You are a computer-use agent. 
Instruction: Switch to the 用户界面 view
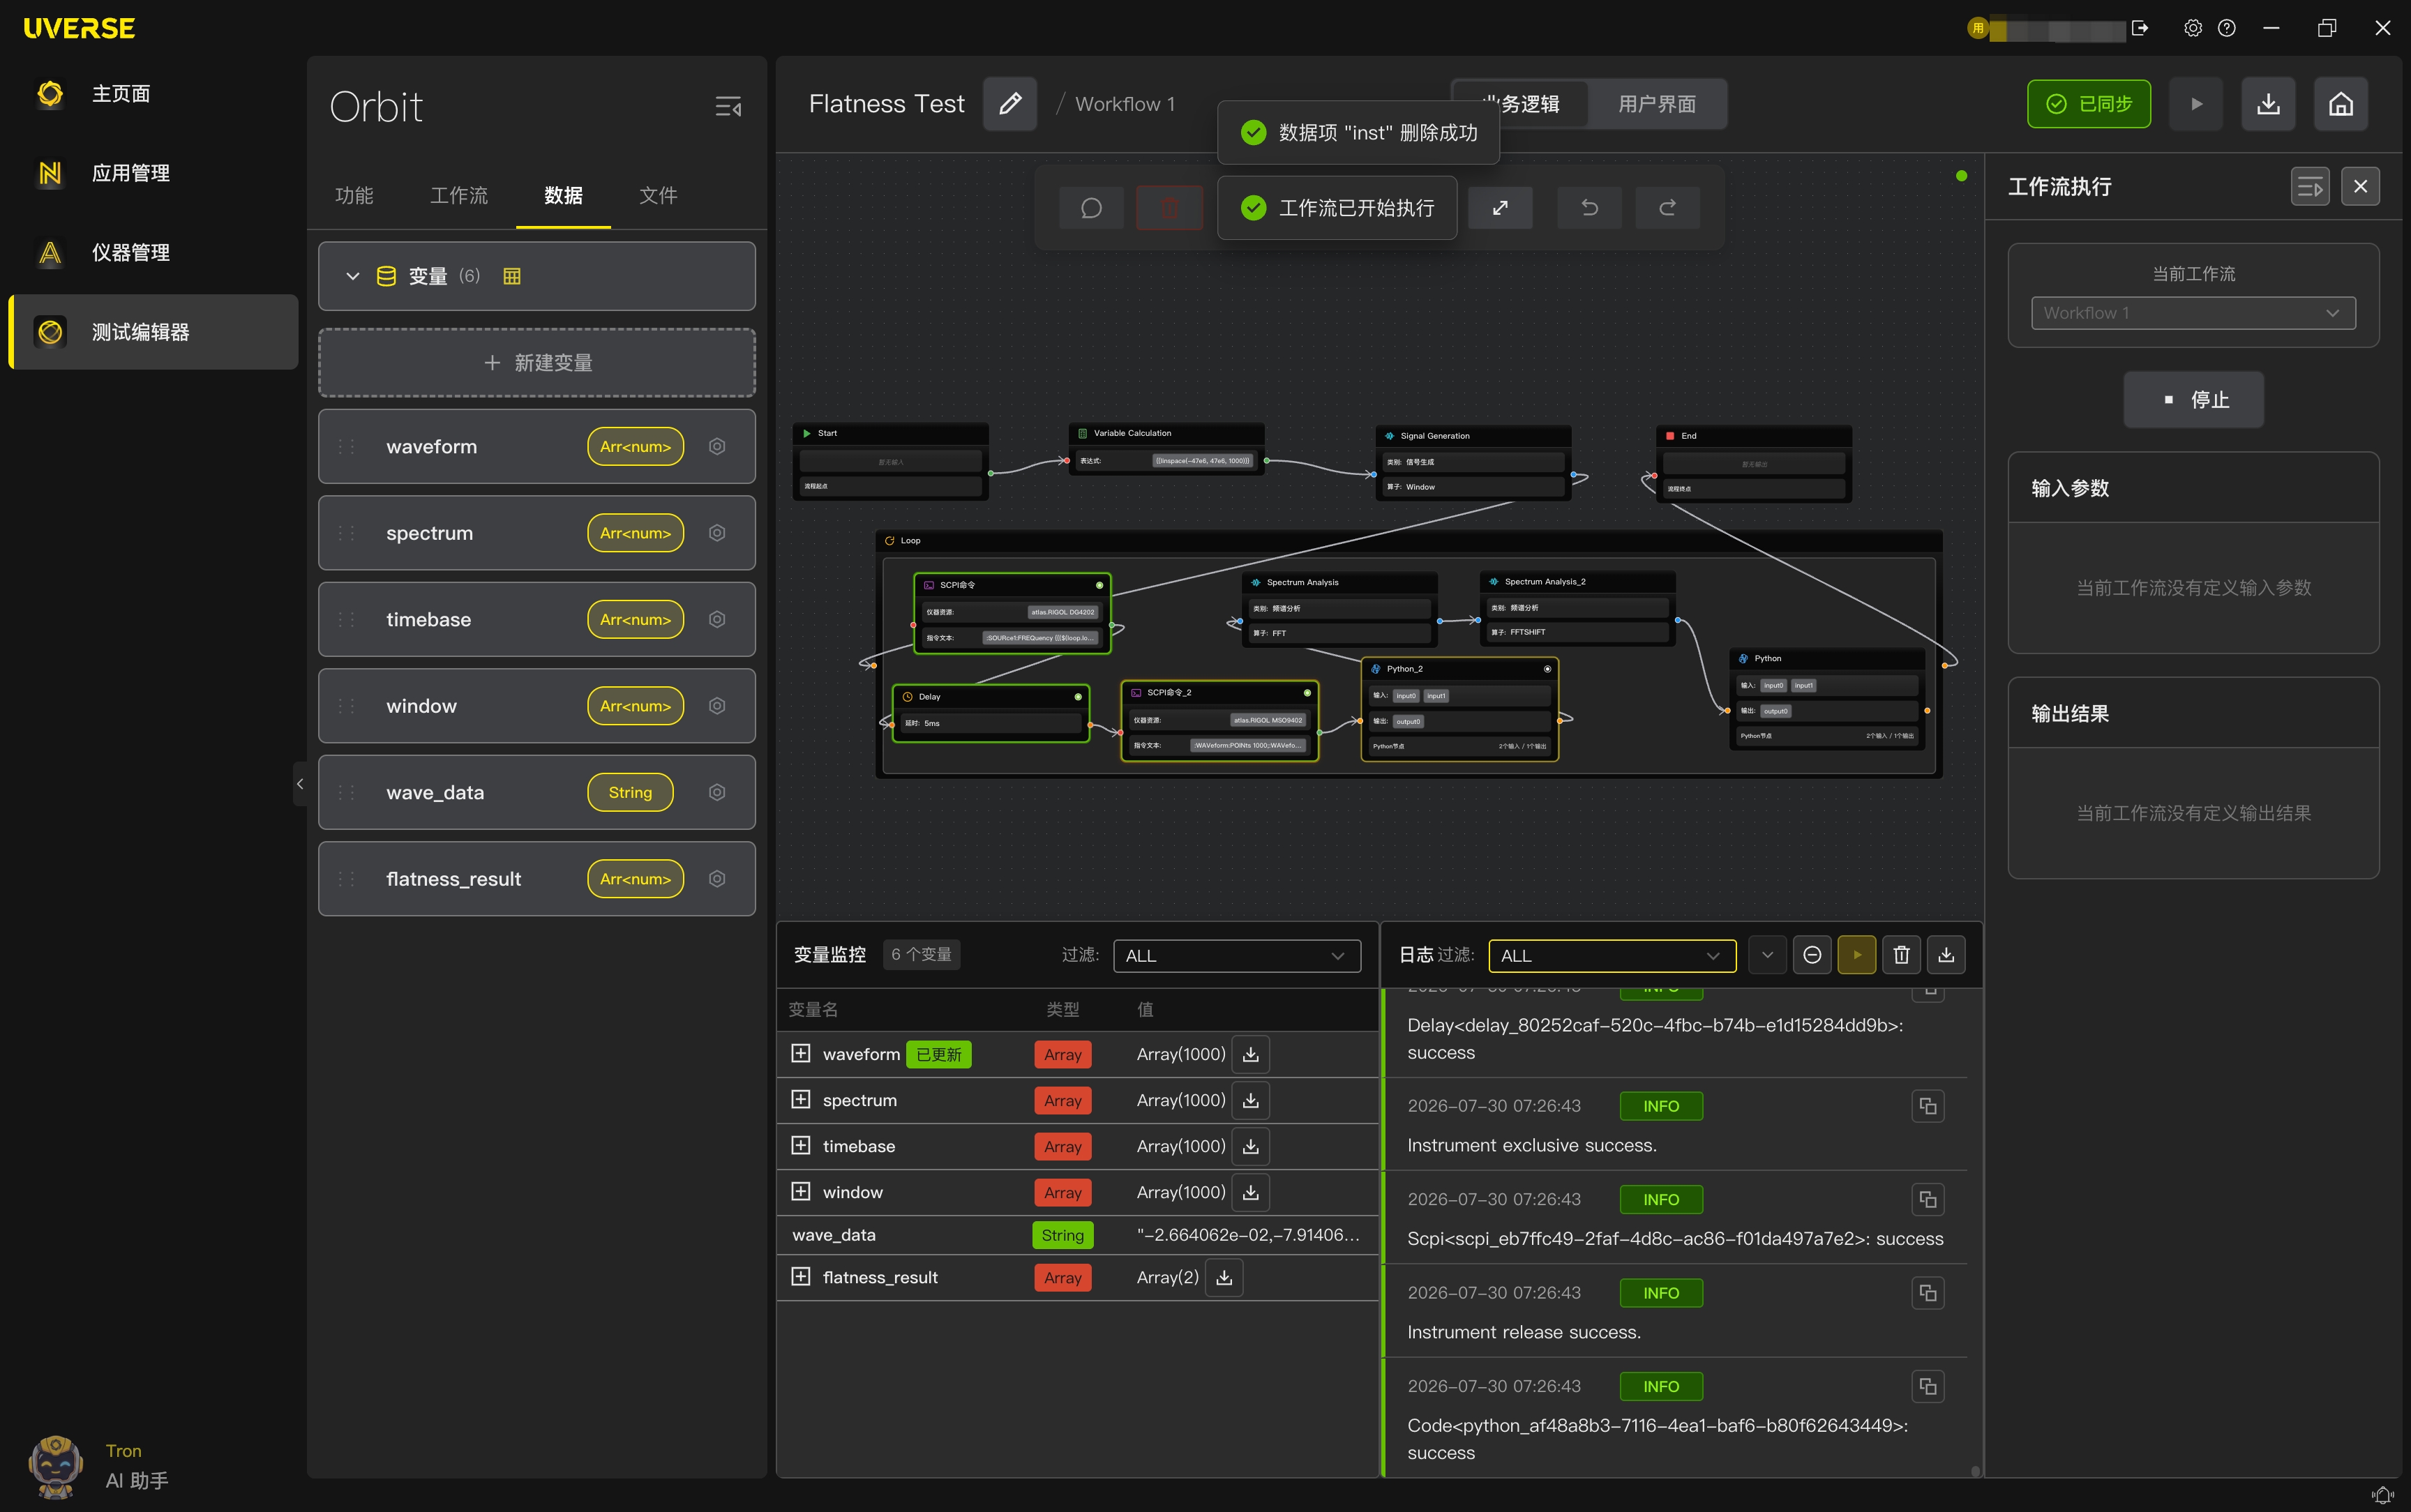coord(1657,104)
